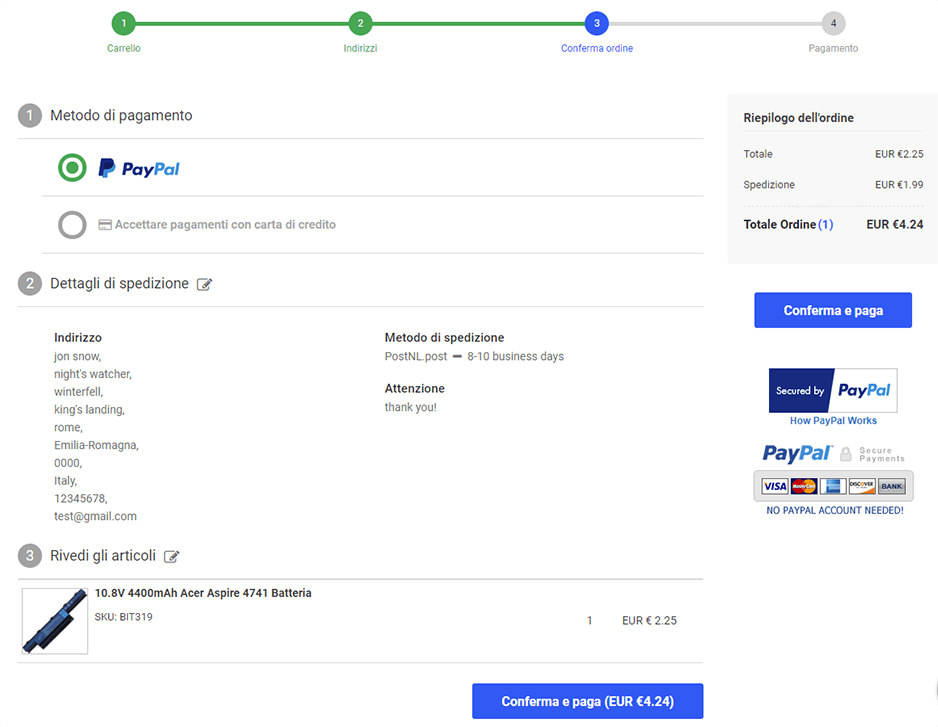This screenshot has height=727, width=938.
Task: Click the item count in Totale Ordine
Action: coord(826,224)
